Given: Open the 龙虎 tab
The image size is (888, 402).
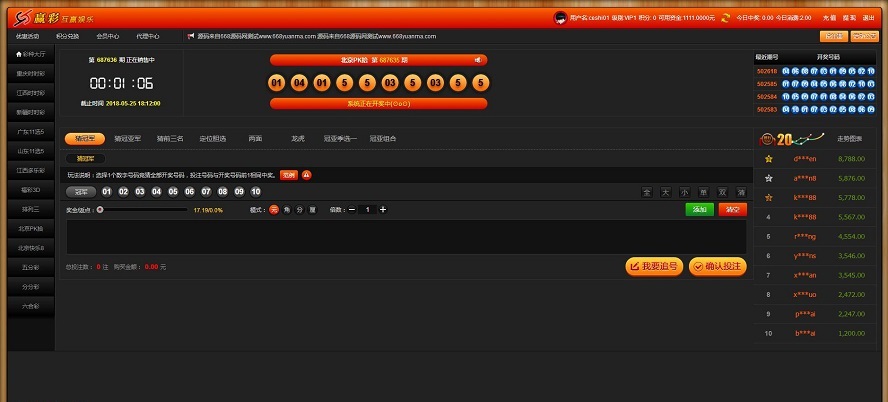Looking at the screenshot, I should [298, 139].
